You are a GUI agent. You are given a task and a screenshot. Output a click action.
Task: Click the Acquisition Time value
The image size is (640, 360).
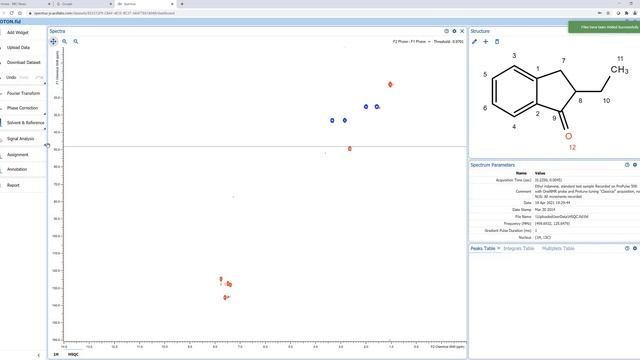click(548, 180)
